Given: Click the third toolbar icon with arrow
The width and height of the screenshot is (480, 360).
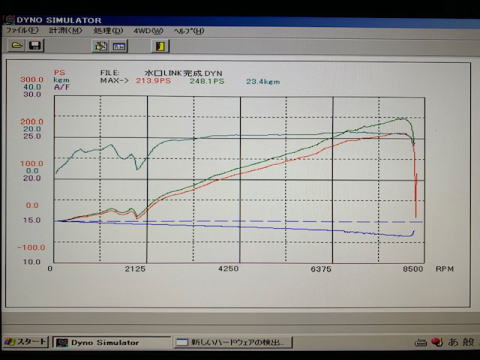Looking at the screenshot, I should coord(100,46).
